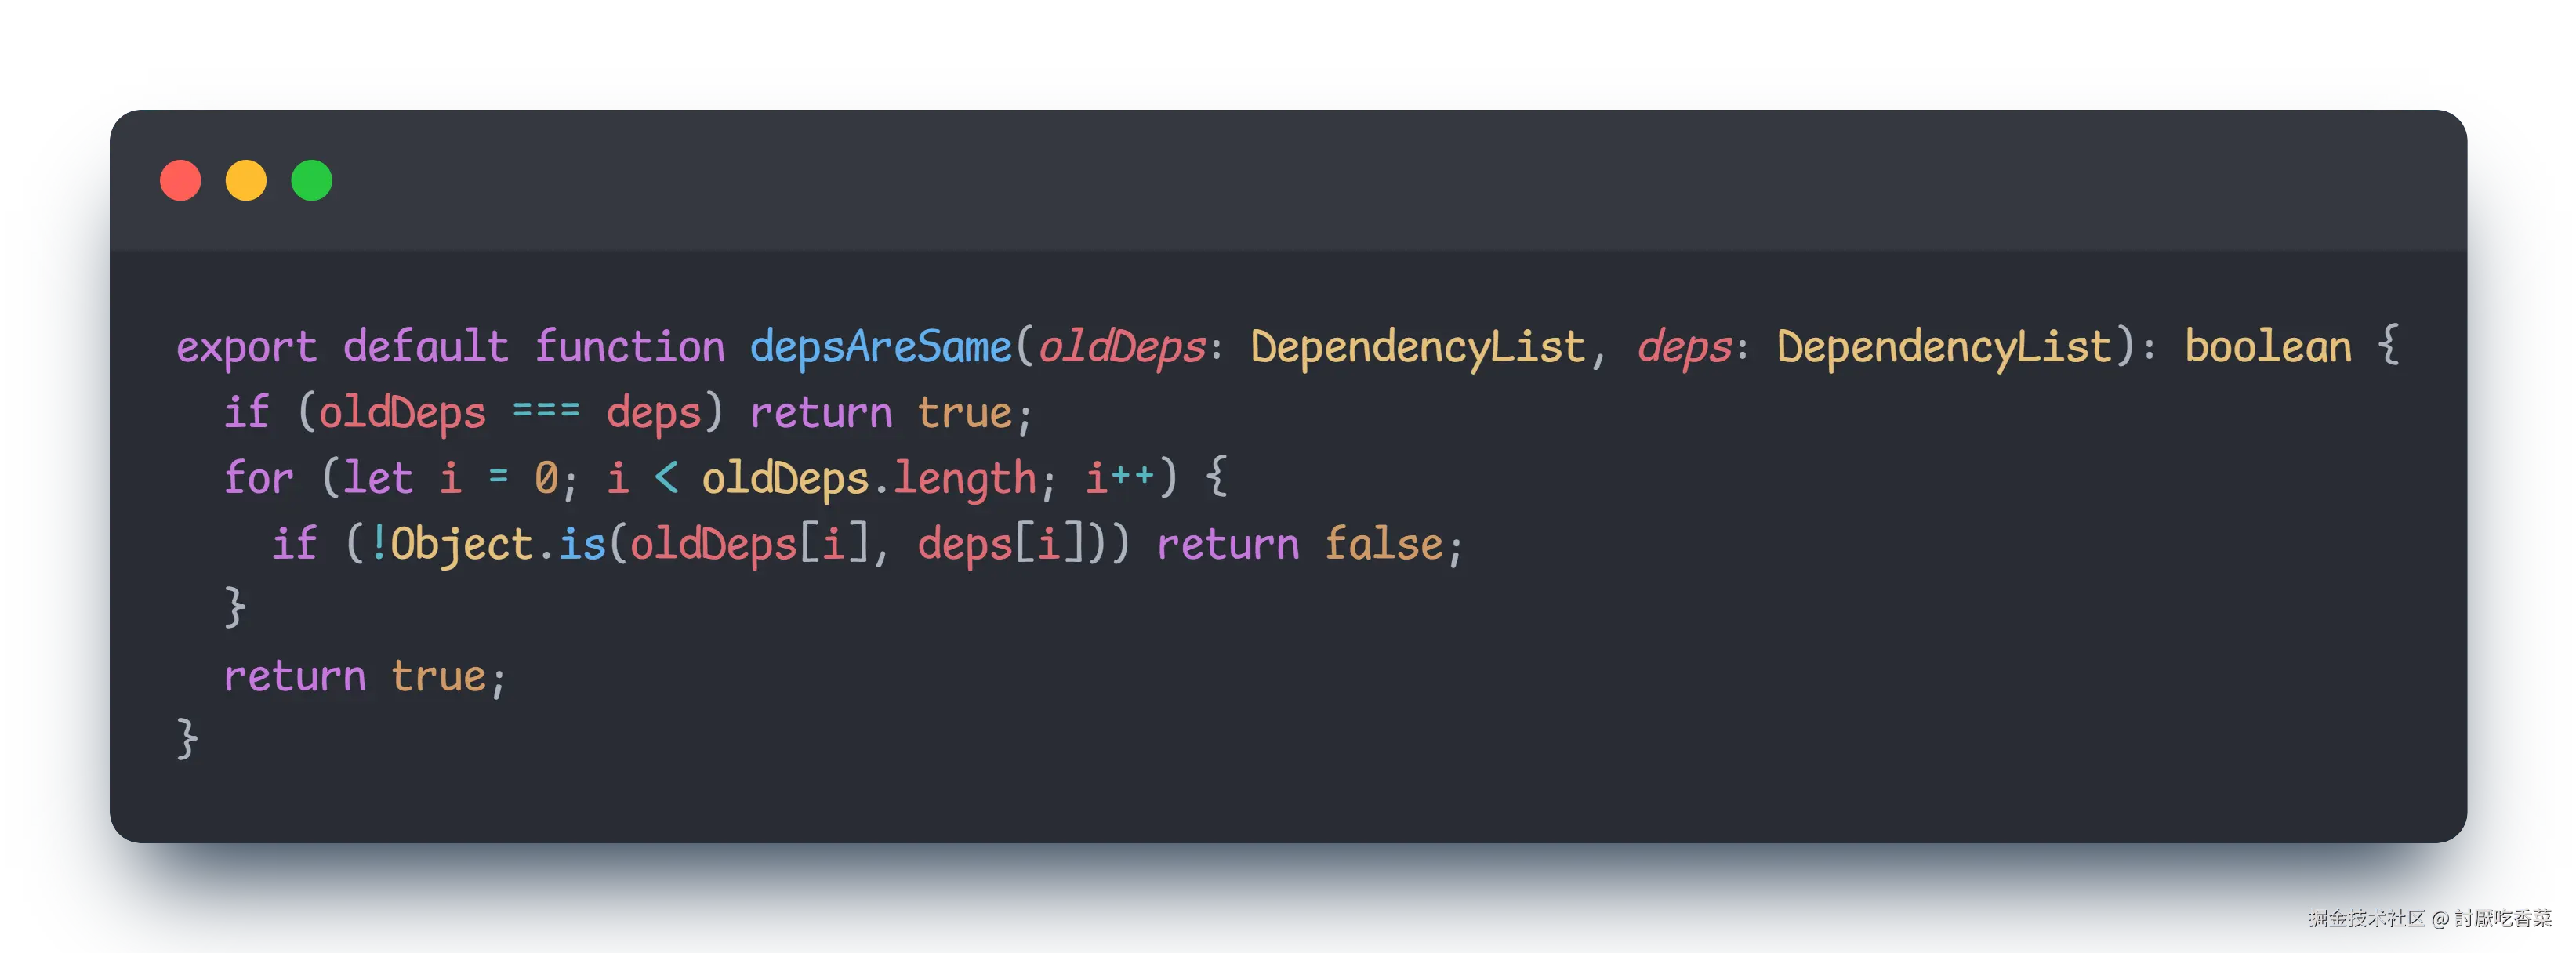Click the second DependencyList type
The height and width of the screenshot is (953, 2576).
[1944, 347]
